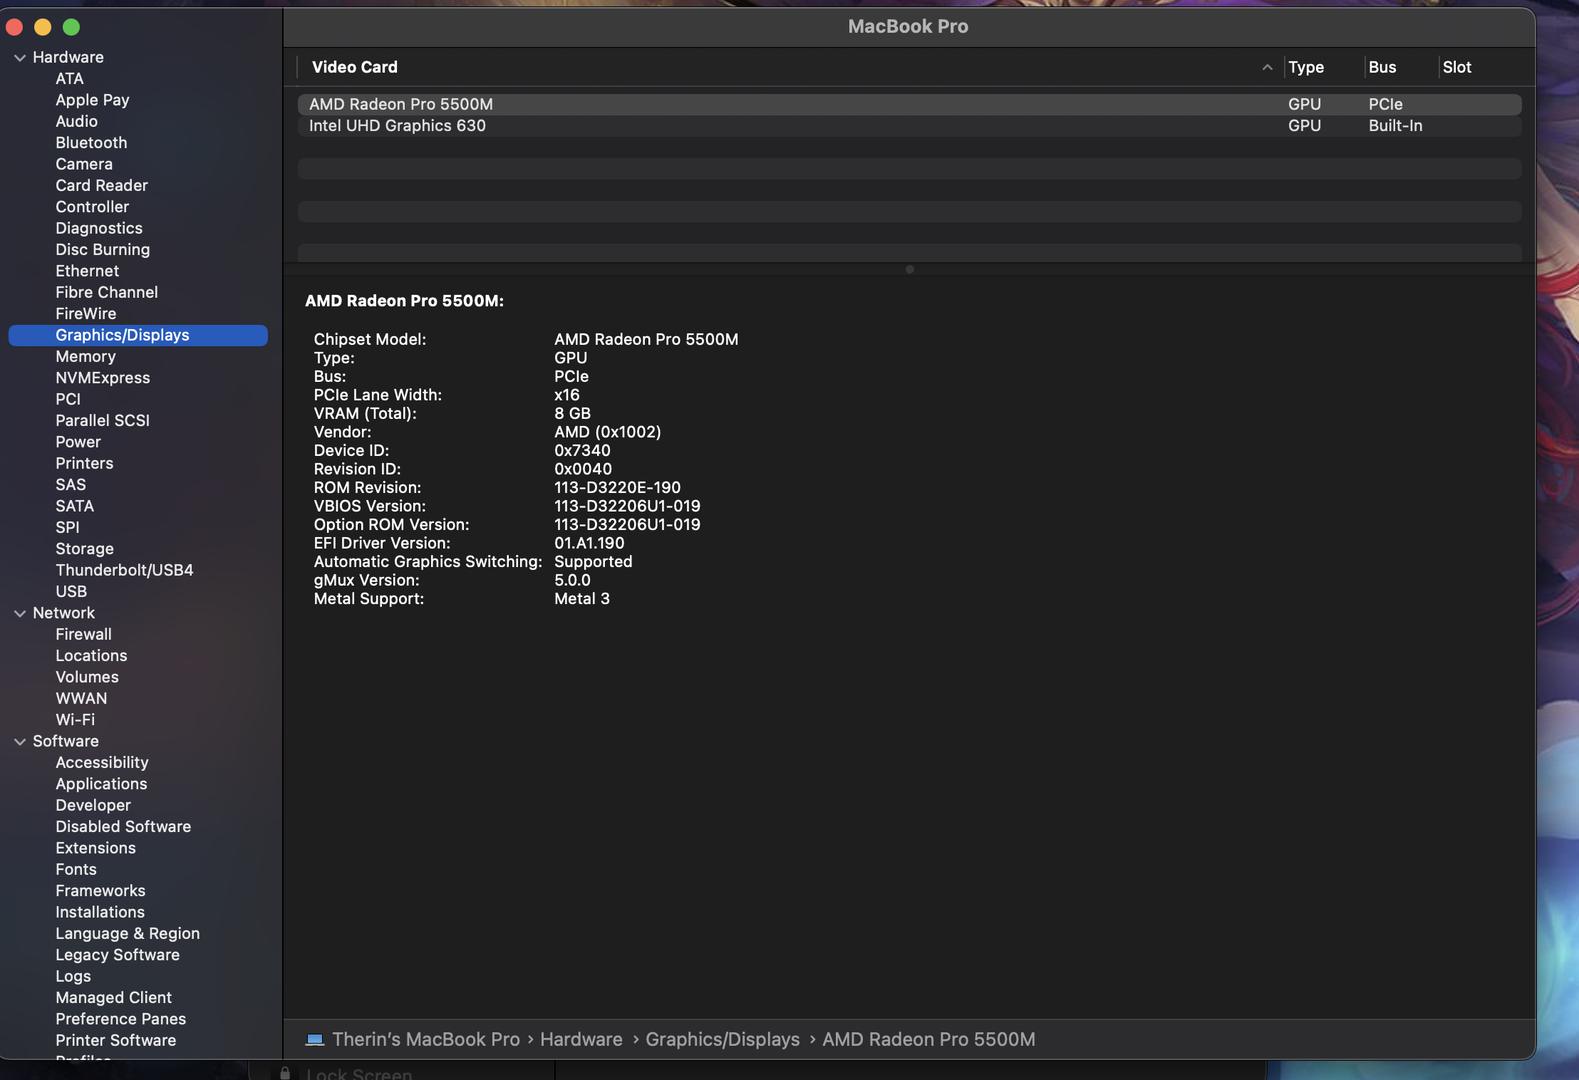Select Camera in the sidebar
This screenshot has height=1080, width=1579.
pyautogui.click(x=84, y=164)
